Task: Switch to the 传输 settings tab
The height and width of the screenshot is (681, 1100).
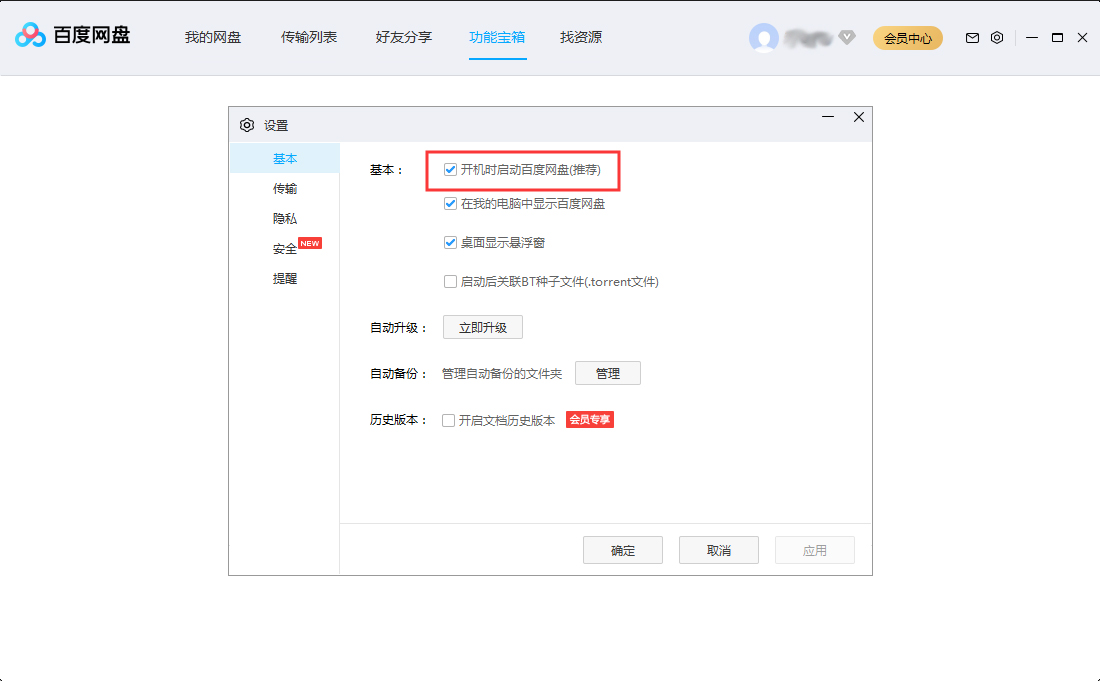Action: 285,188
